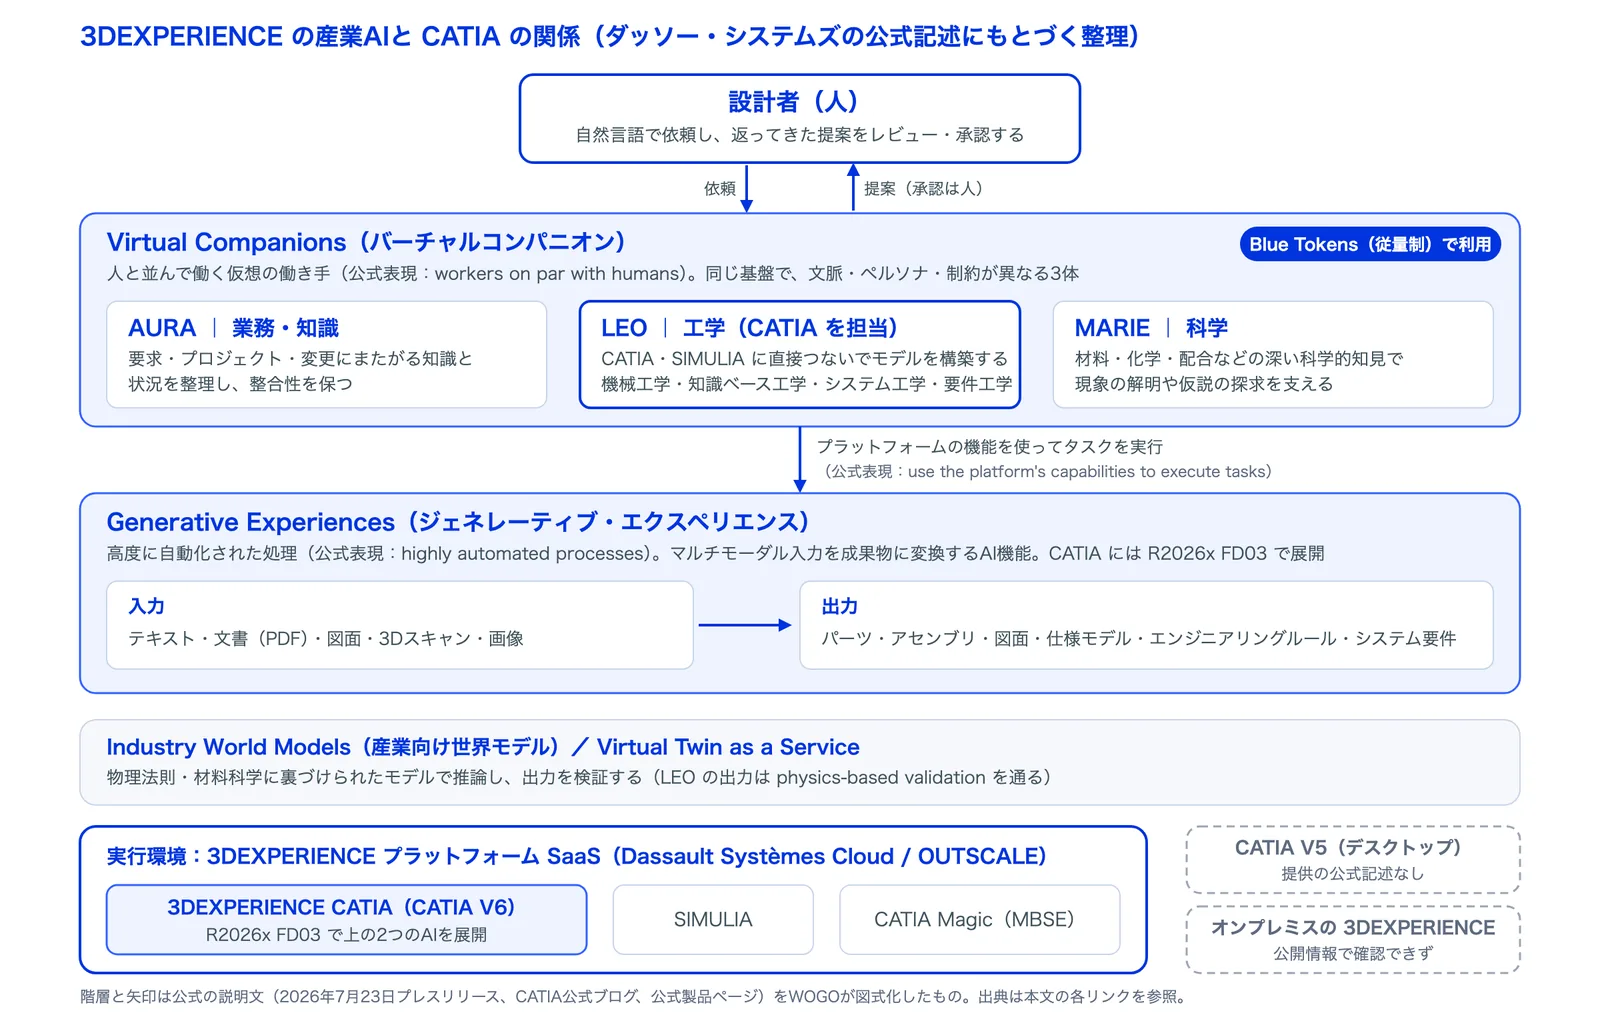Select the MARIE｜科学 card title
1600x1013 pixels.
1151,328
